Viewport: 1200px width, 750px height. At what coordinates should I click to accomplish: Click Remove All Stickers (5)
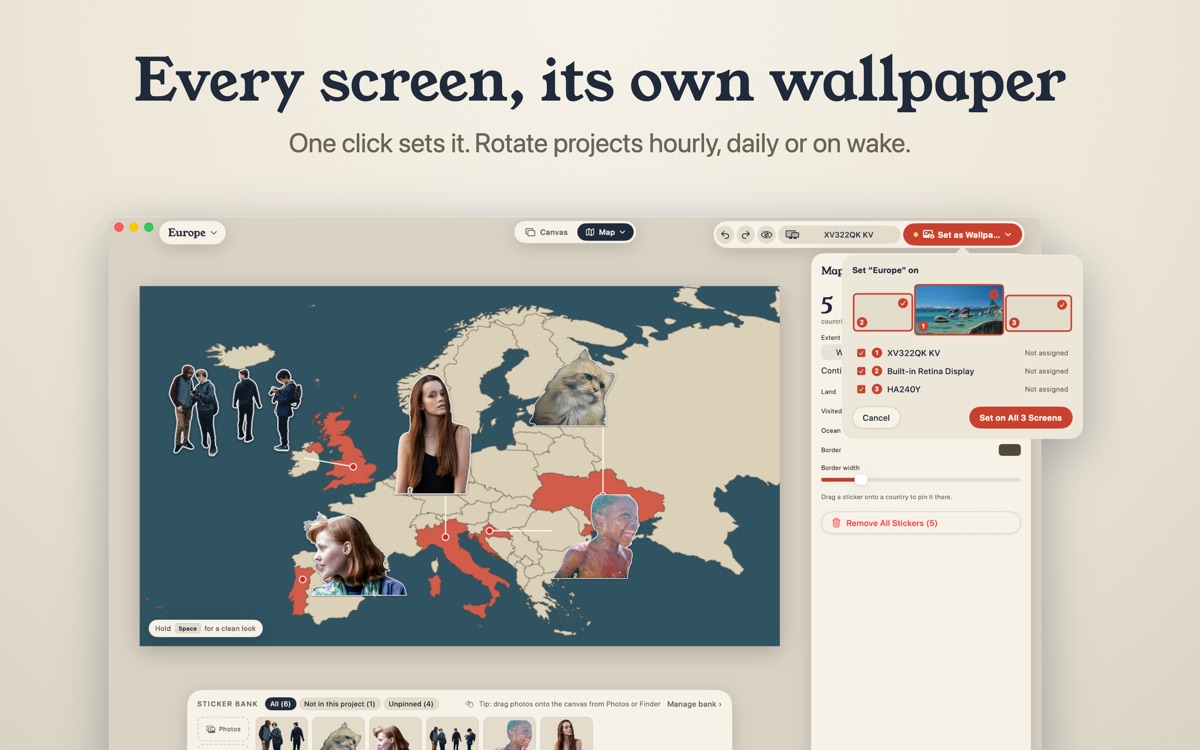tap(920, 523)
